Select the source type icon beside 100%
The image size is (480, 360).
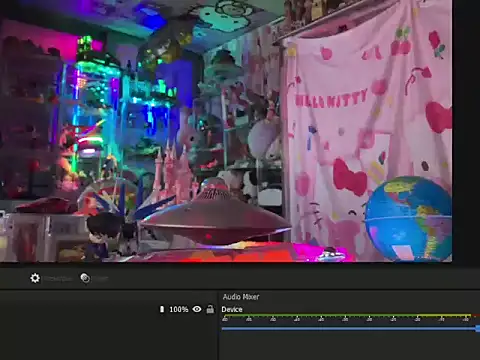[x=162, y=309]
